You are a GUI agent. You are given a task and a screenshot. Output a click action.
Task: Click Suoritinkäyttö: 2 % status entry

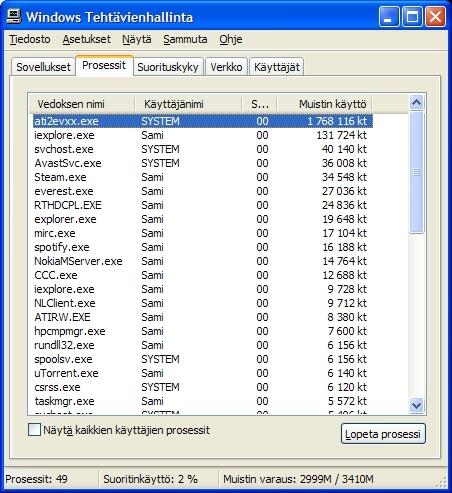point(150,479)
